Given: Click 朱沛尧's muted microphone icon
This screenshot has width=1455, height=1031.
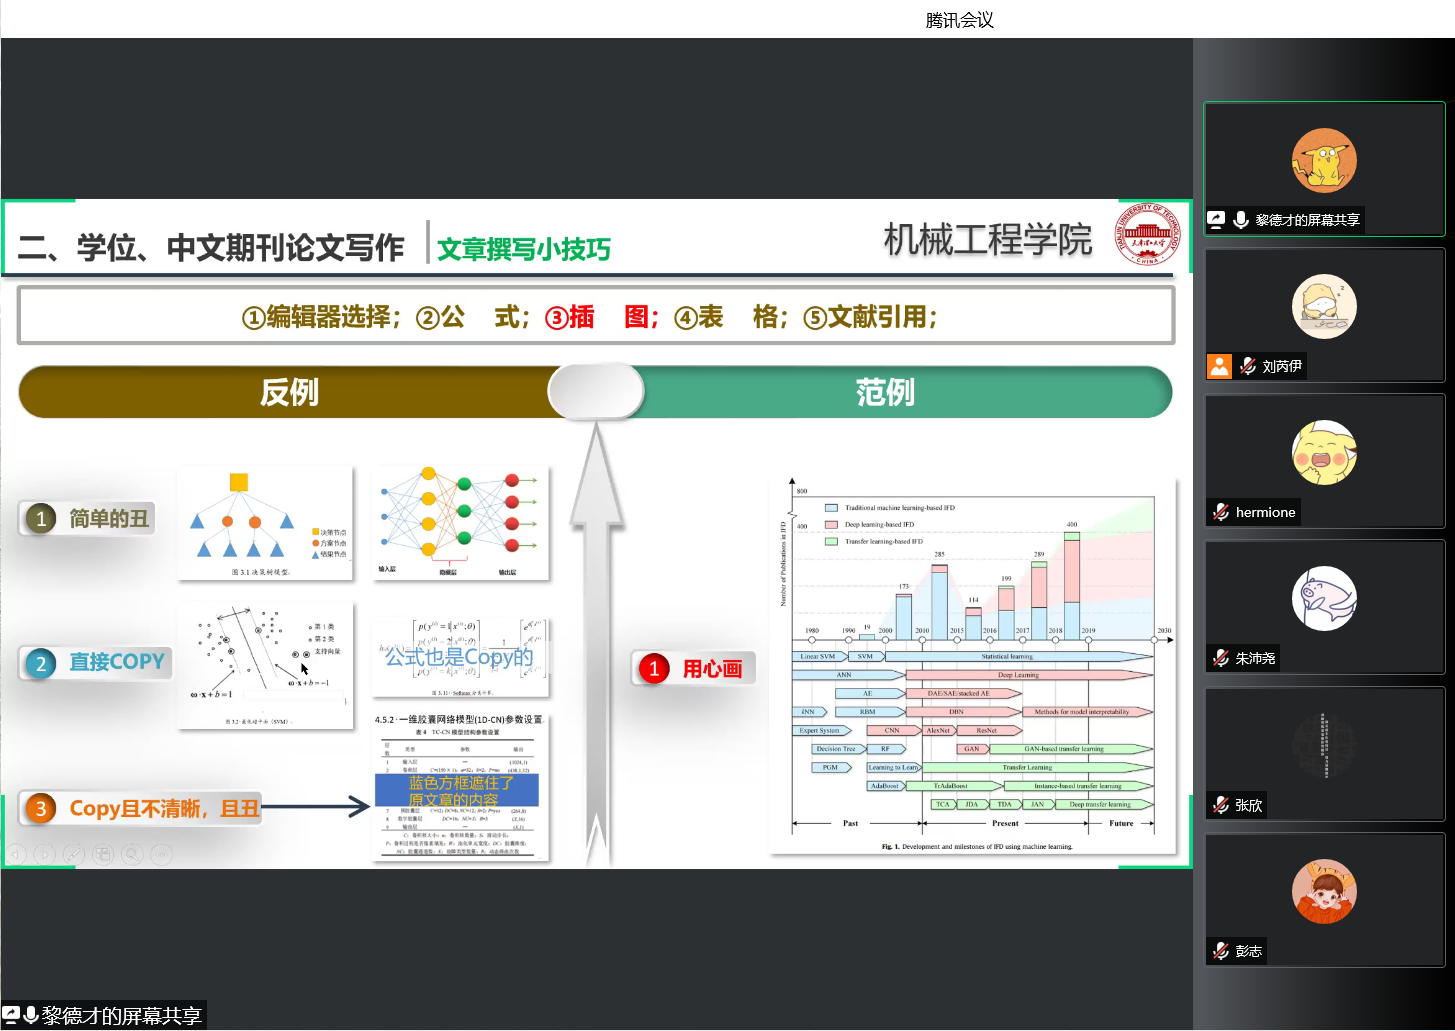Looking at the screenshot, I should pyautogui.click(x=1221, y=658).
